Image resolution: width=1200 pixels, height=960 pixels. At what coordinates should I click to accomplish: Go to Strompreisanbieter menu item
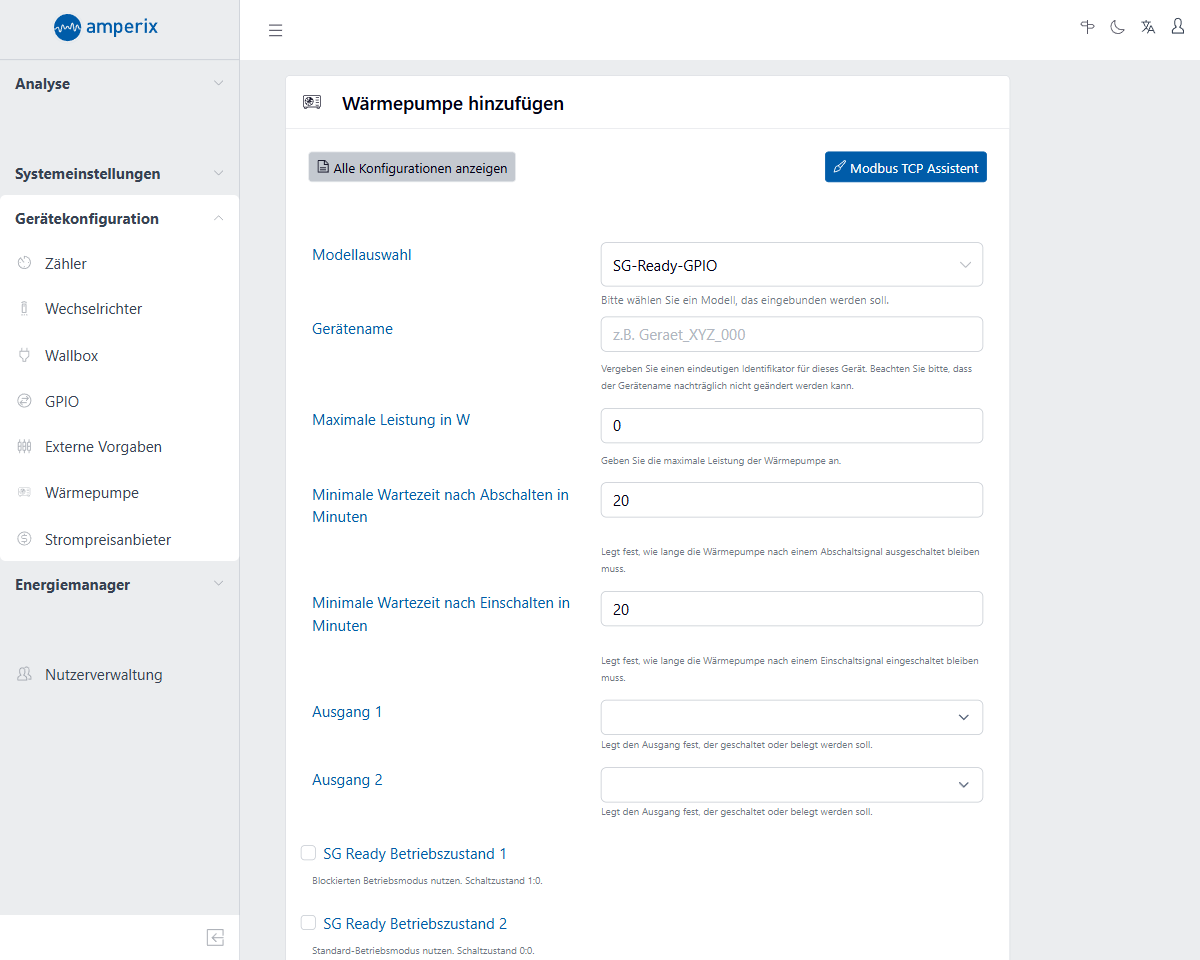pyautogui.click(x=107, y=540)
